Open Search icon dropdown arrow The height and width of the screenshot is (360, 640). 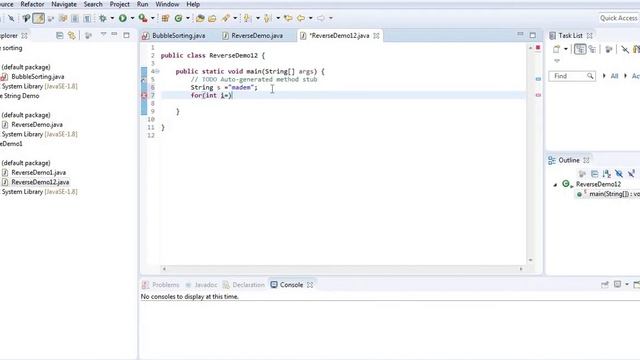[235, 18]
